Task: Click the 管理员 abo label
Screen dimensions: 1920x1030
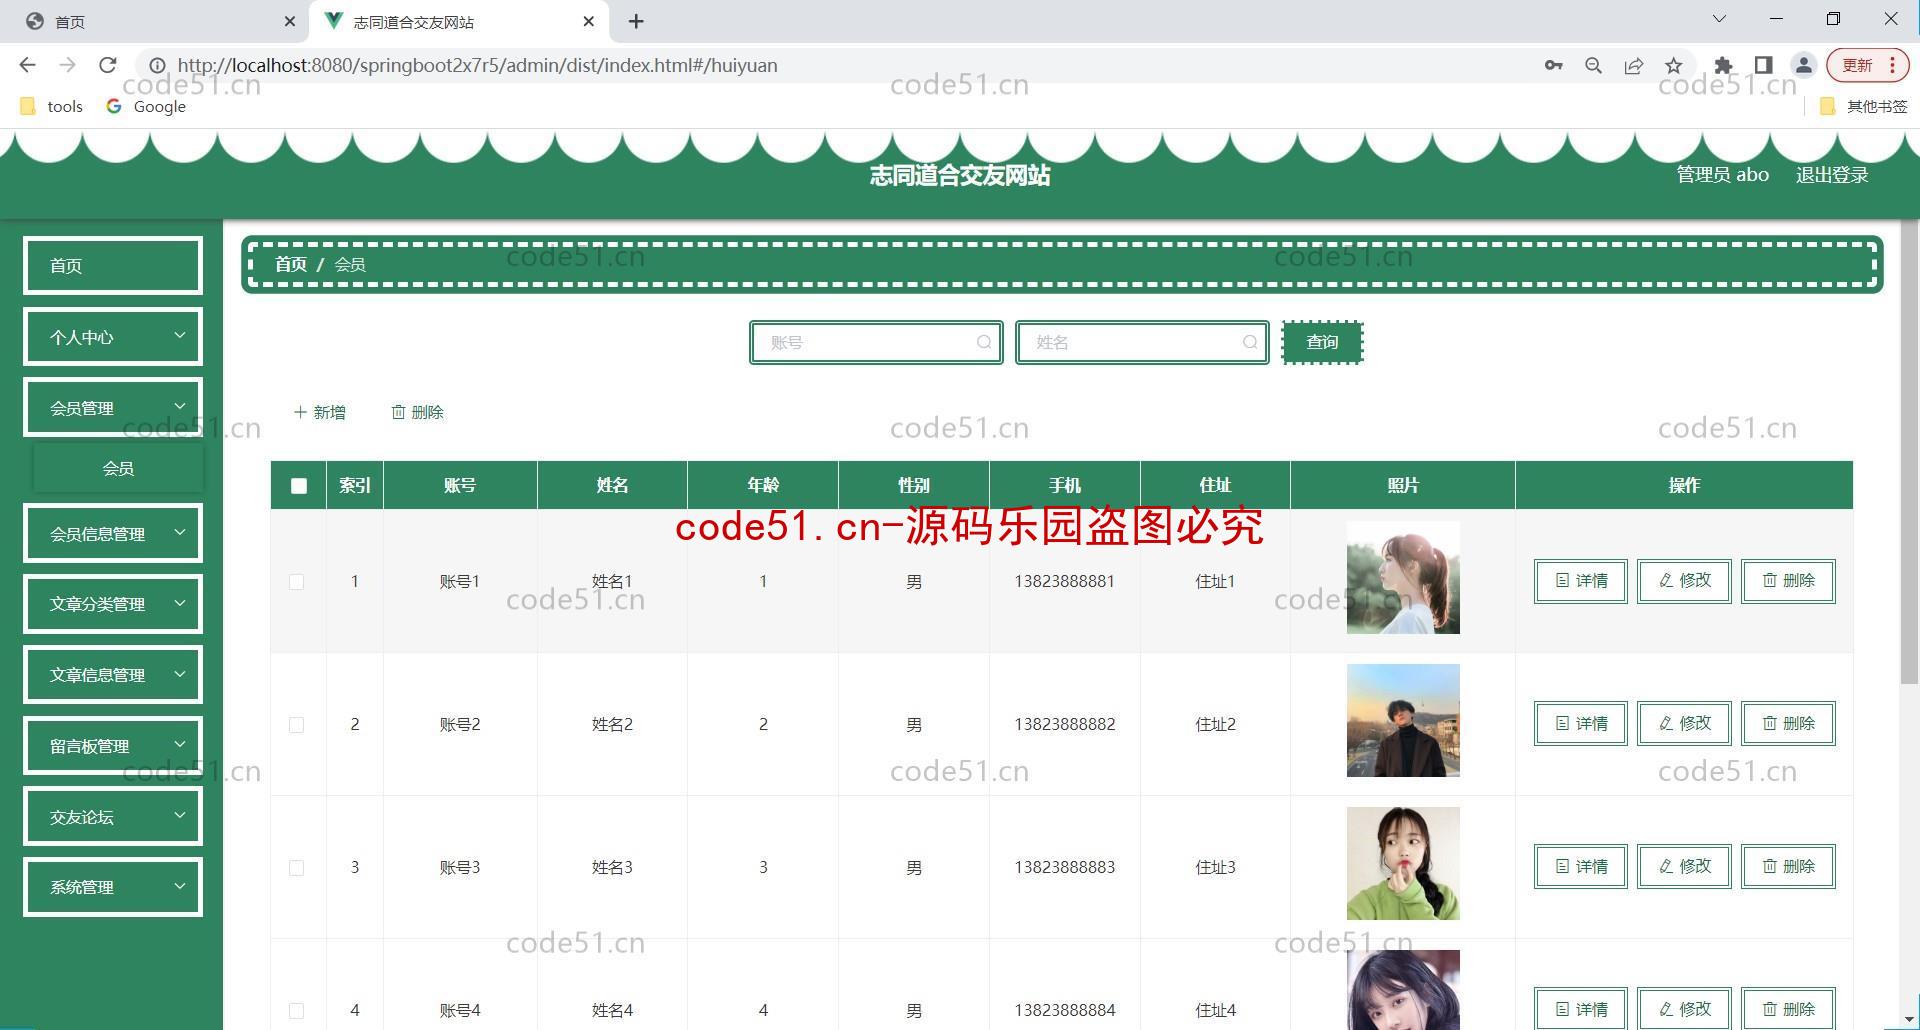Action: tap(1723, 175)
